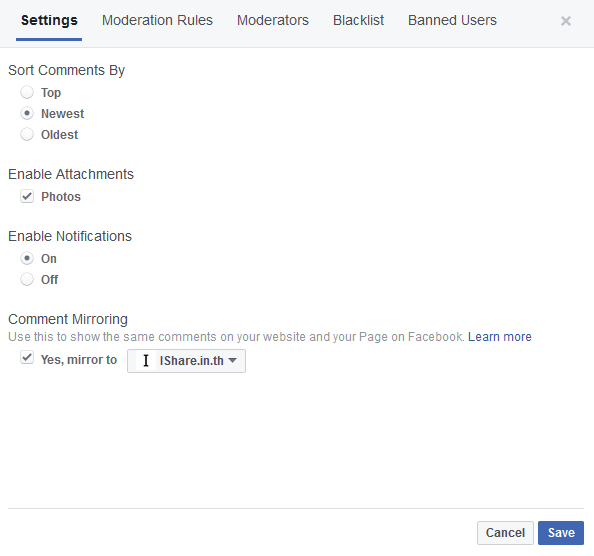Select the Top sort radio button
Image resolution: width=594 pixels, height=556 pixels.
click(x=27, y=92)
